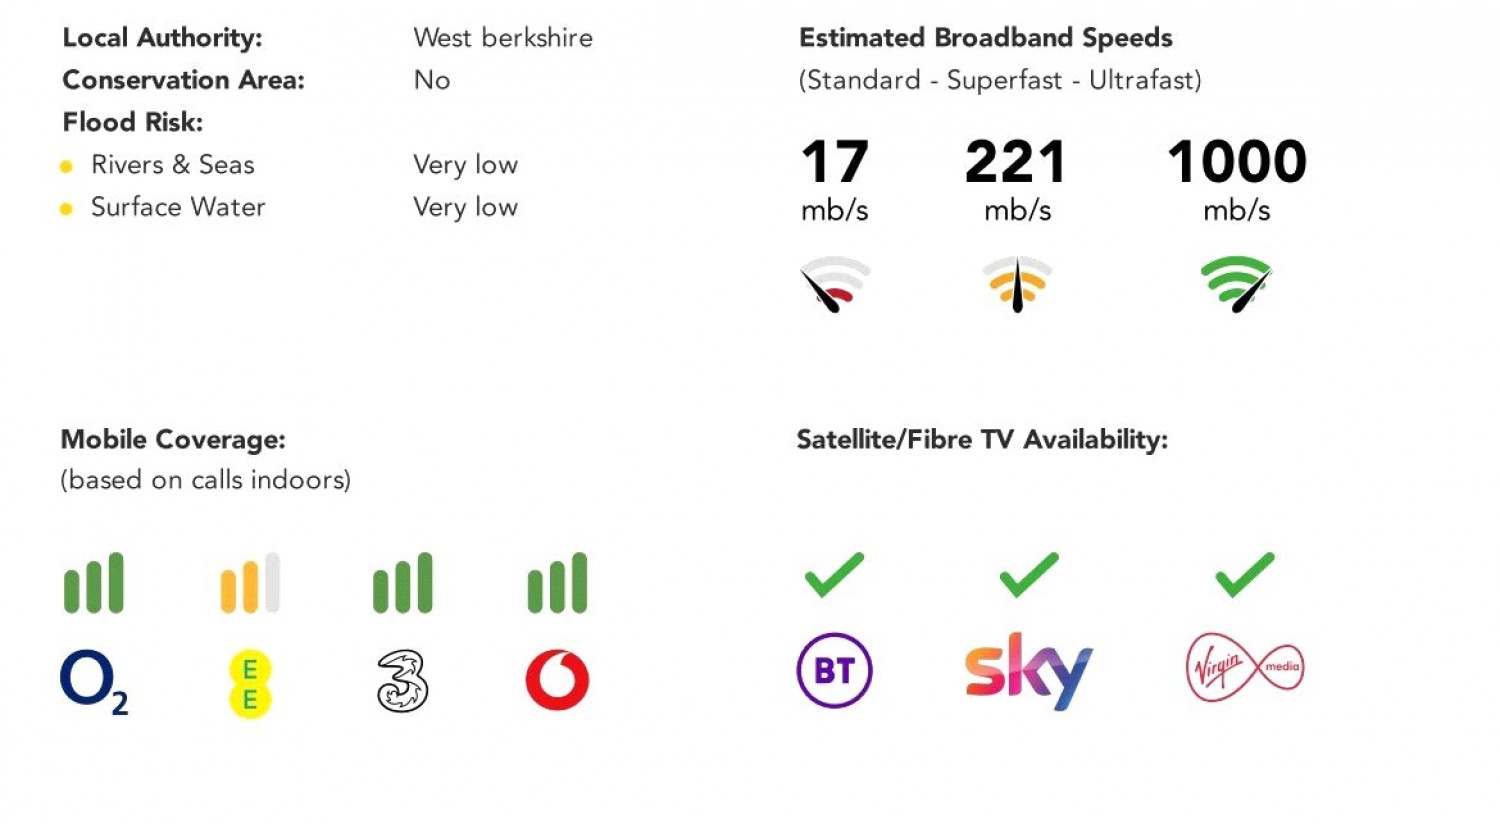Image resolution: width=1500 pixels, height=824 pixels.
Task: Click the O2 network logo
Action: 93,681
